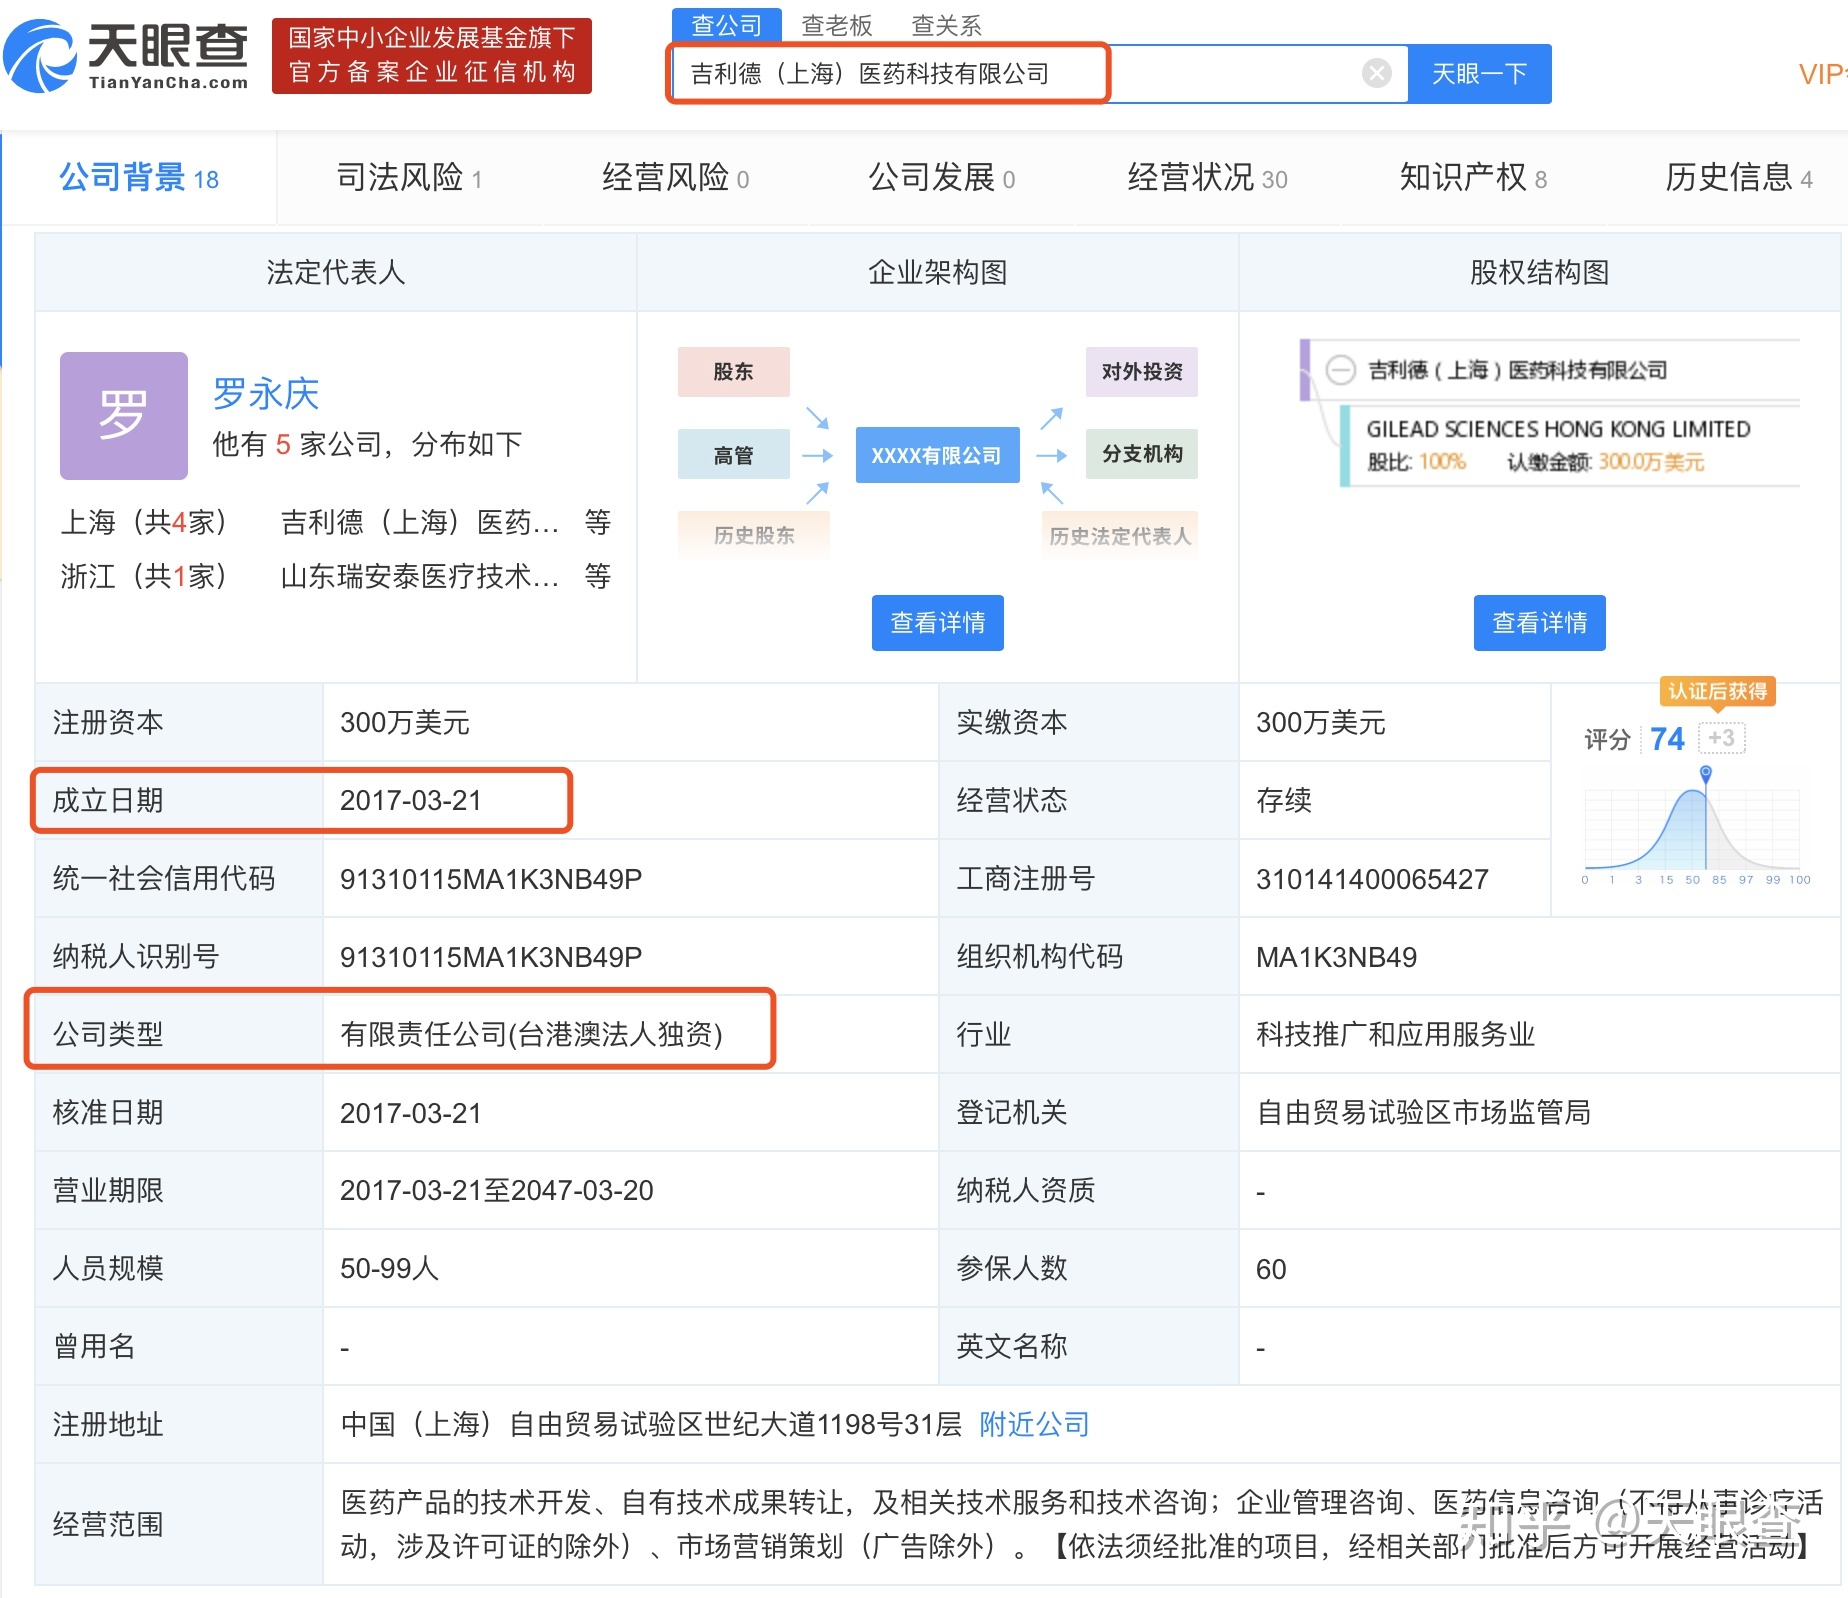Open the 经营状况 section tab

(1207, 178)
